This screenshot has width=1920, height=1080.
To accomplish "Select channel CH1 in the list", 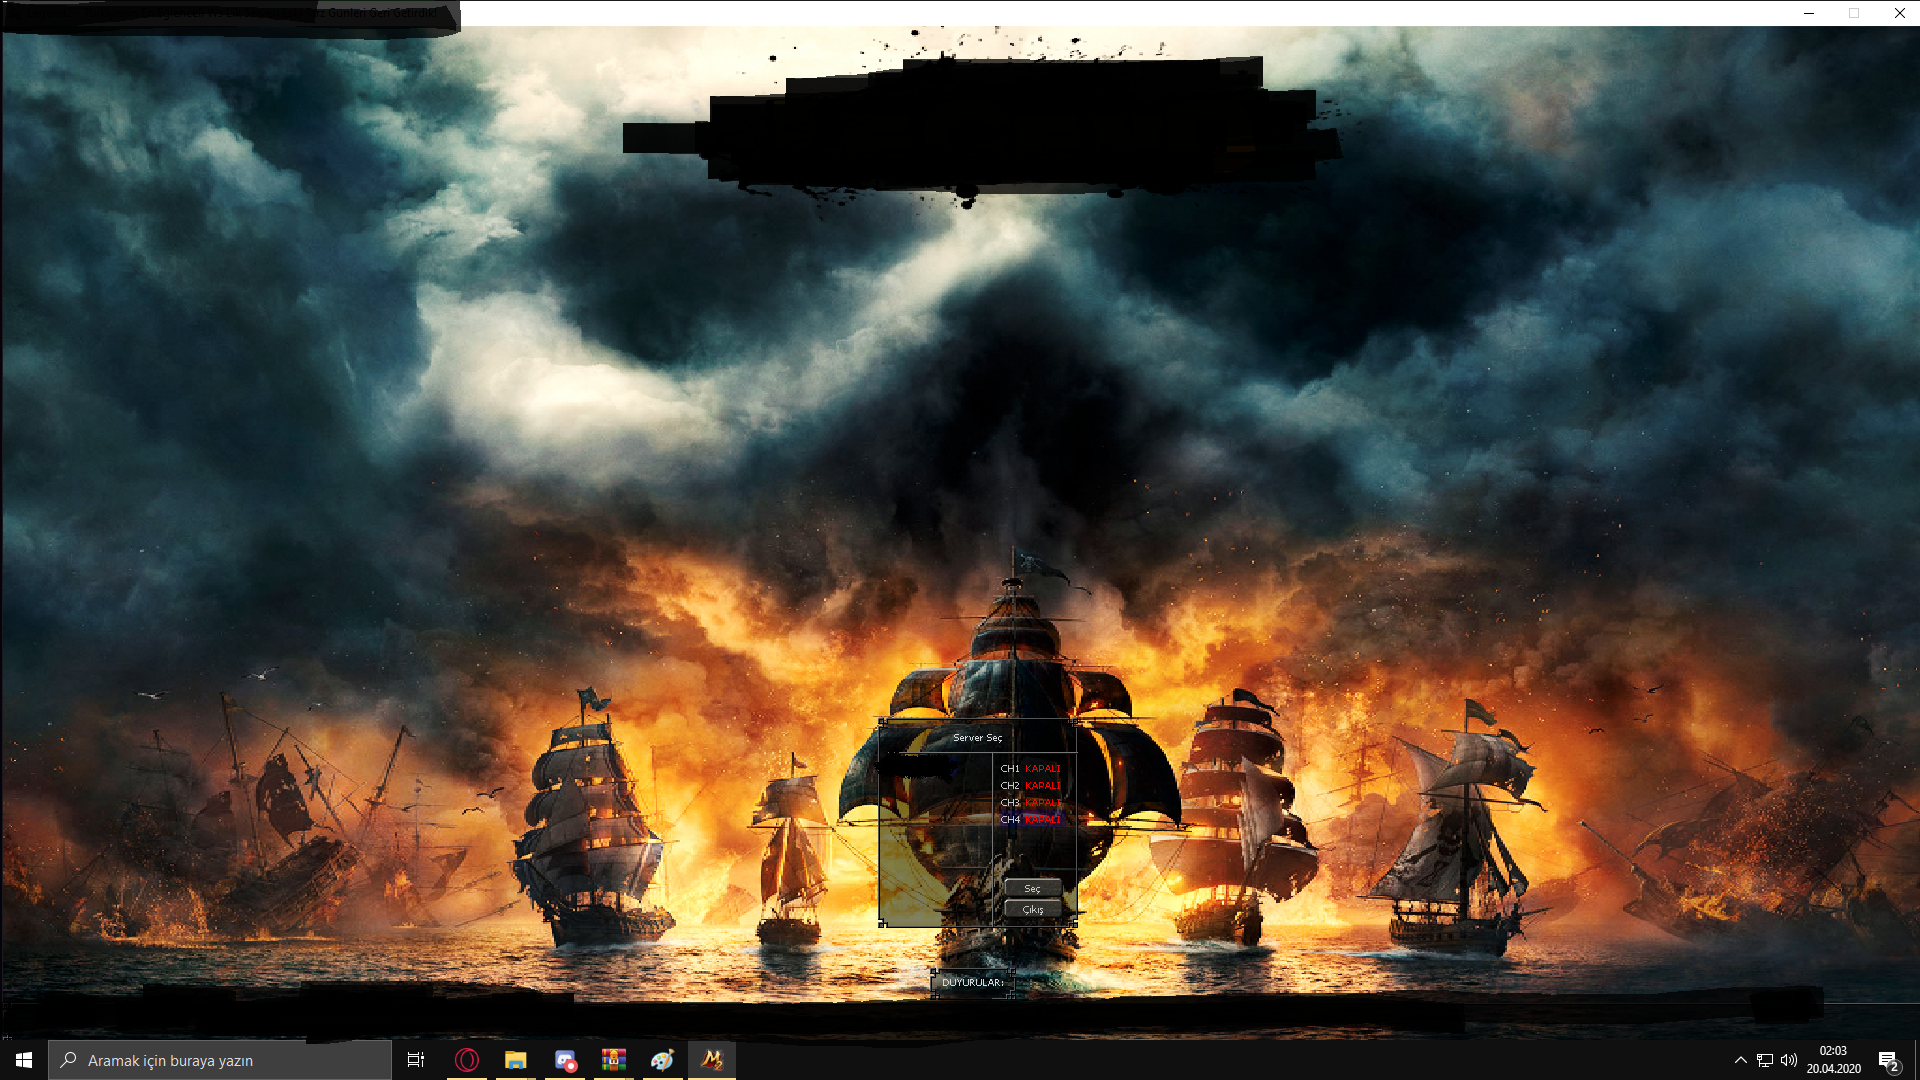I will click(x=1030, y=769).
